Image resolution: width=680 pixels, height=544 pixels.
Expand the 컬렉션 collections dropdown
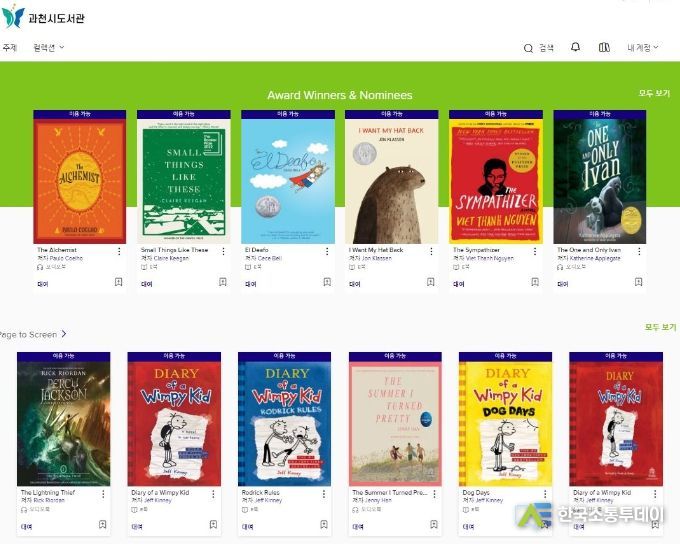pos(49,48)
